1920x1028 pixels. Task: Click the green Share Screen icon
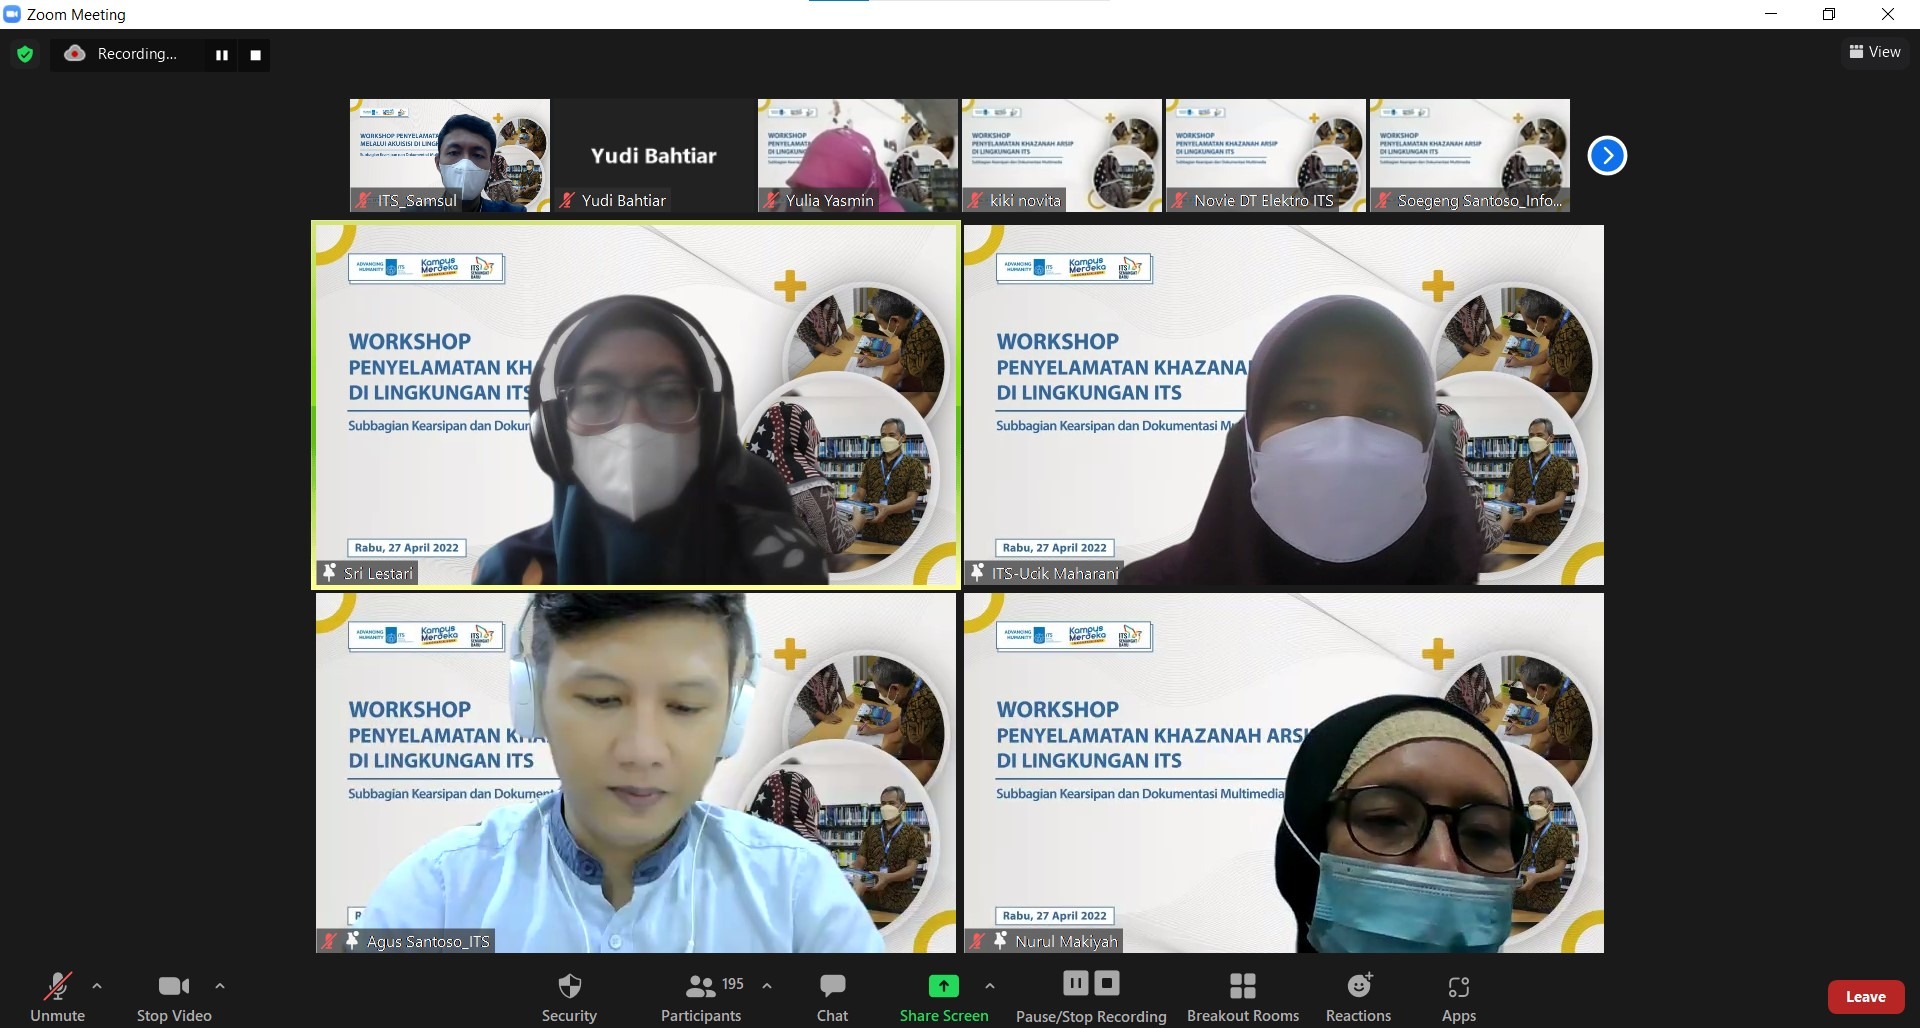point(943,987)
